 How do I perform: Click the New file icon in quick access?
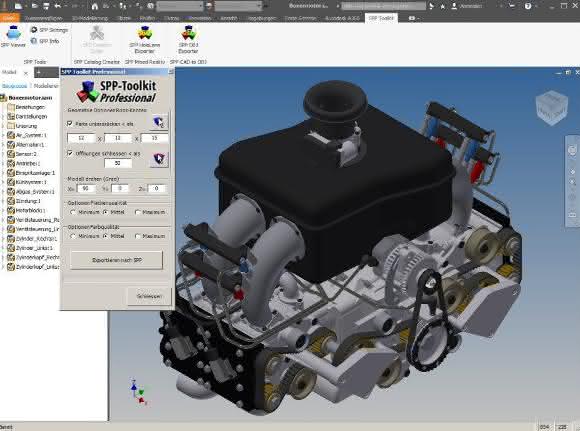coord(18,6)
